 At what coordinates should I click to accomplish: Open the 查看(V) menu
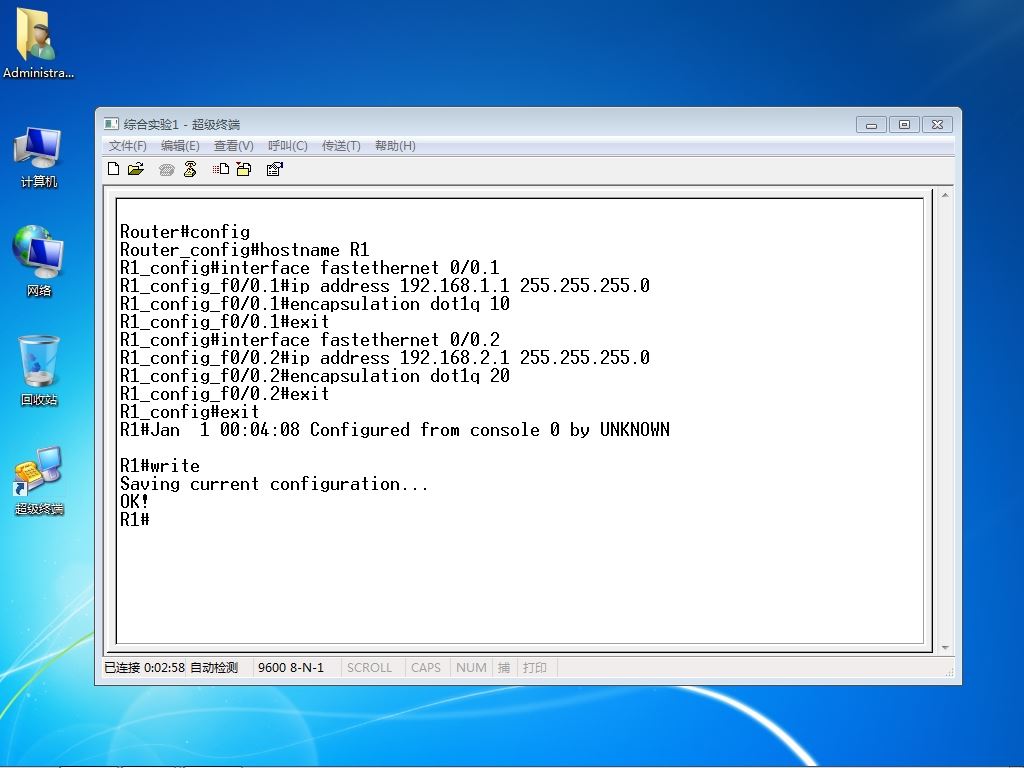[x=234, y=146]
